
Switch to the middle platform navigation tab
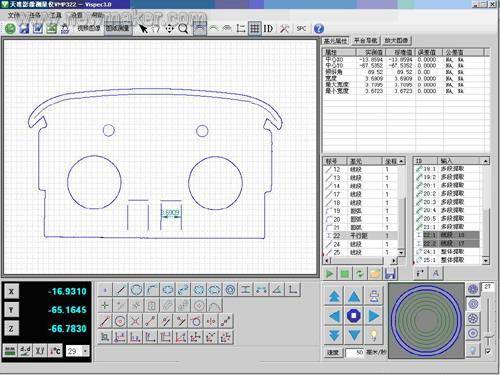pyautogui.click(x=365, y=41)
